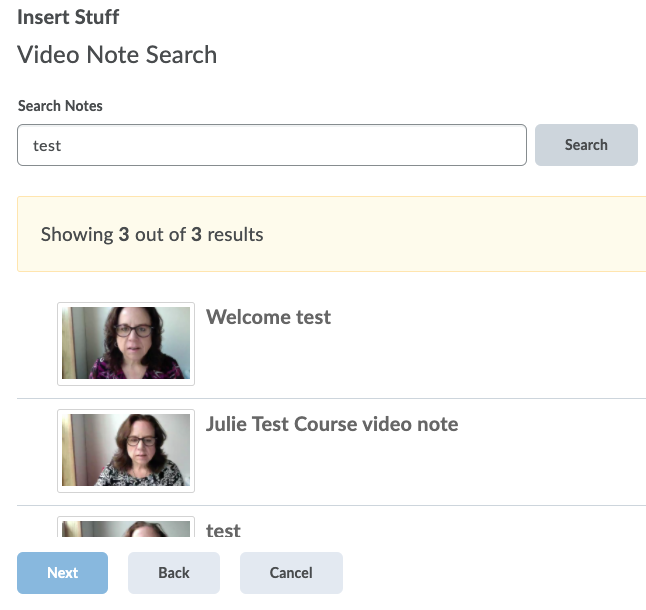Viewport: 646px width, 610px height.
Task: Click the word "results" in the yellow banner
Action: click(x=235, y=235)
